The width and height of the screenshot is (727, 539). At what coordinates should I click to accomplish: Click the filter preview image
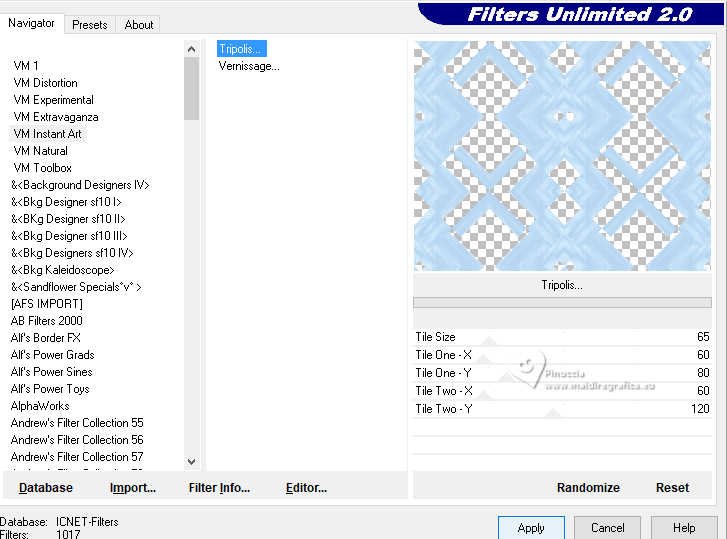click(x=562, y=156)
